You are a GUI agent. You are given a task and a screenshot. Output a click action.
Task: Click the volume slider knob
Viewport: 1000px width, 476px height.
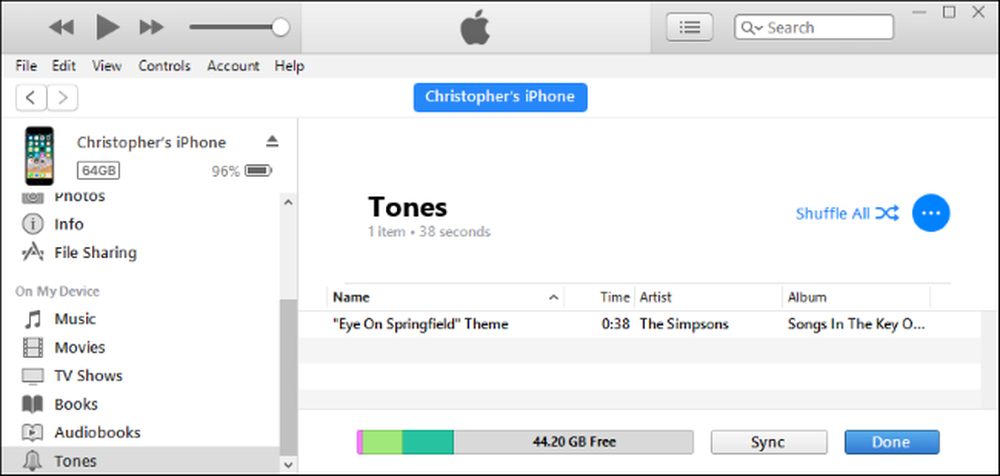280,27
